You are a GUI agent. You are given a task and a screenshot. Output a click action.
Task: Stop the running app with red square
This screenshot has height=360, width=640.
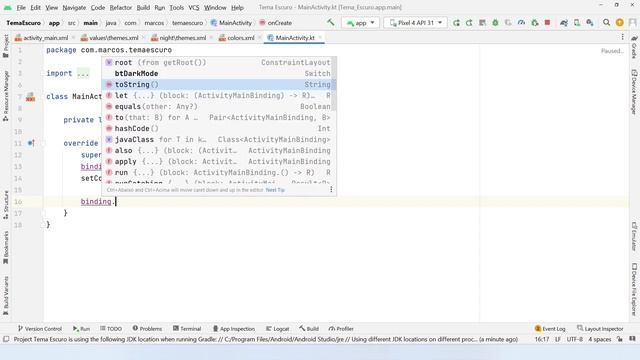(x=547, y=23)
